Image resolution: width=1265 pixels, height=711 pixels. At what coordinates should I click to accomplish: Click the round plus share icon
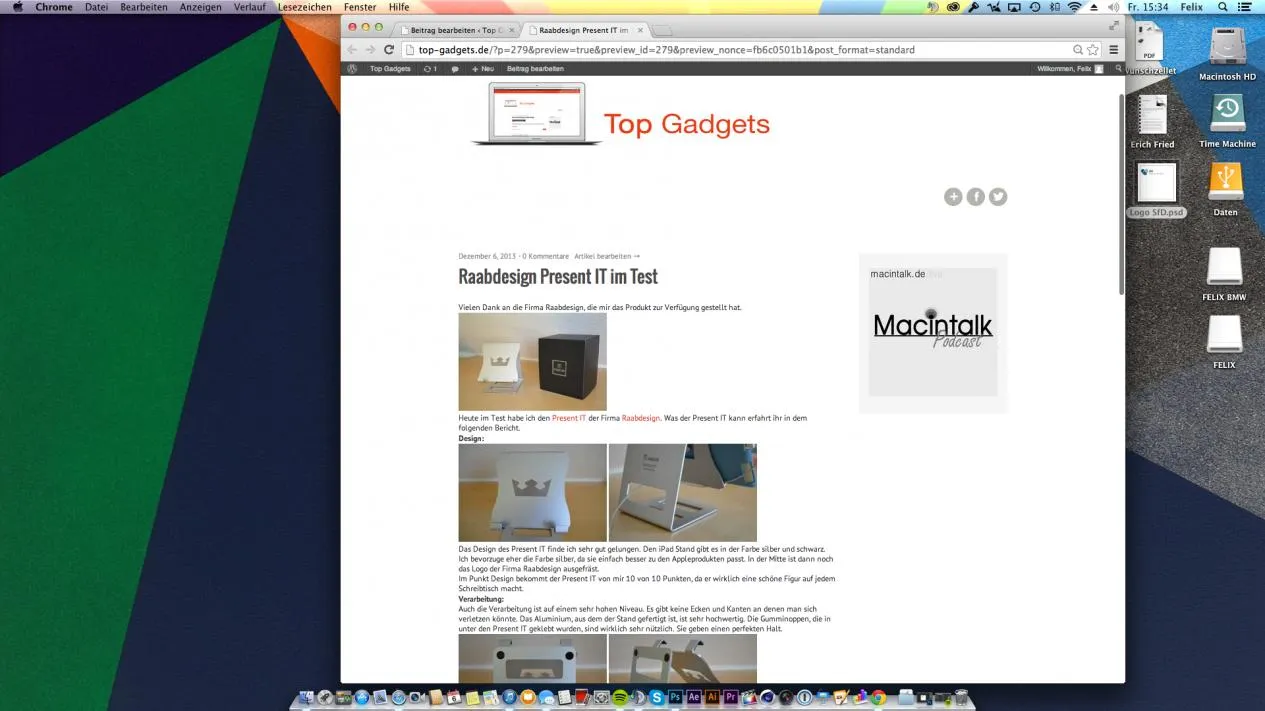coord(953,197)
